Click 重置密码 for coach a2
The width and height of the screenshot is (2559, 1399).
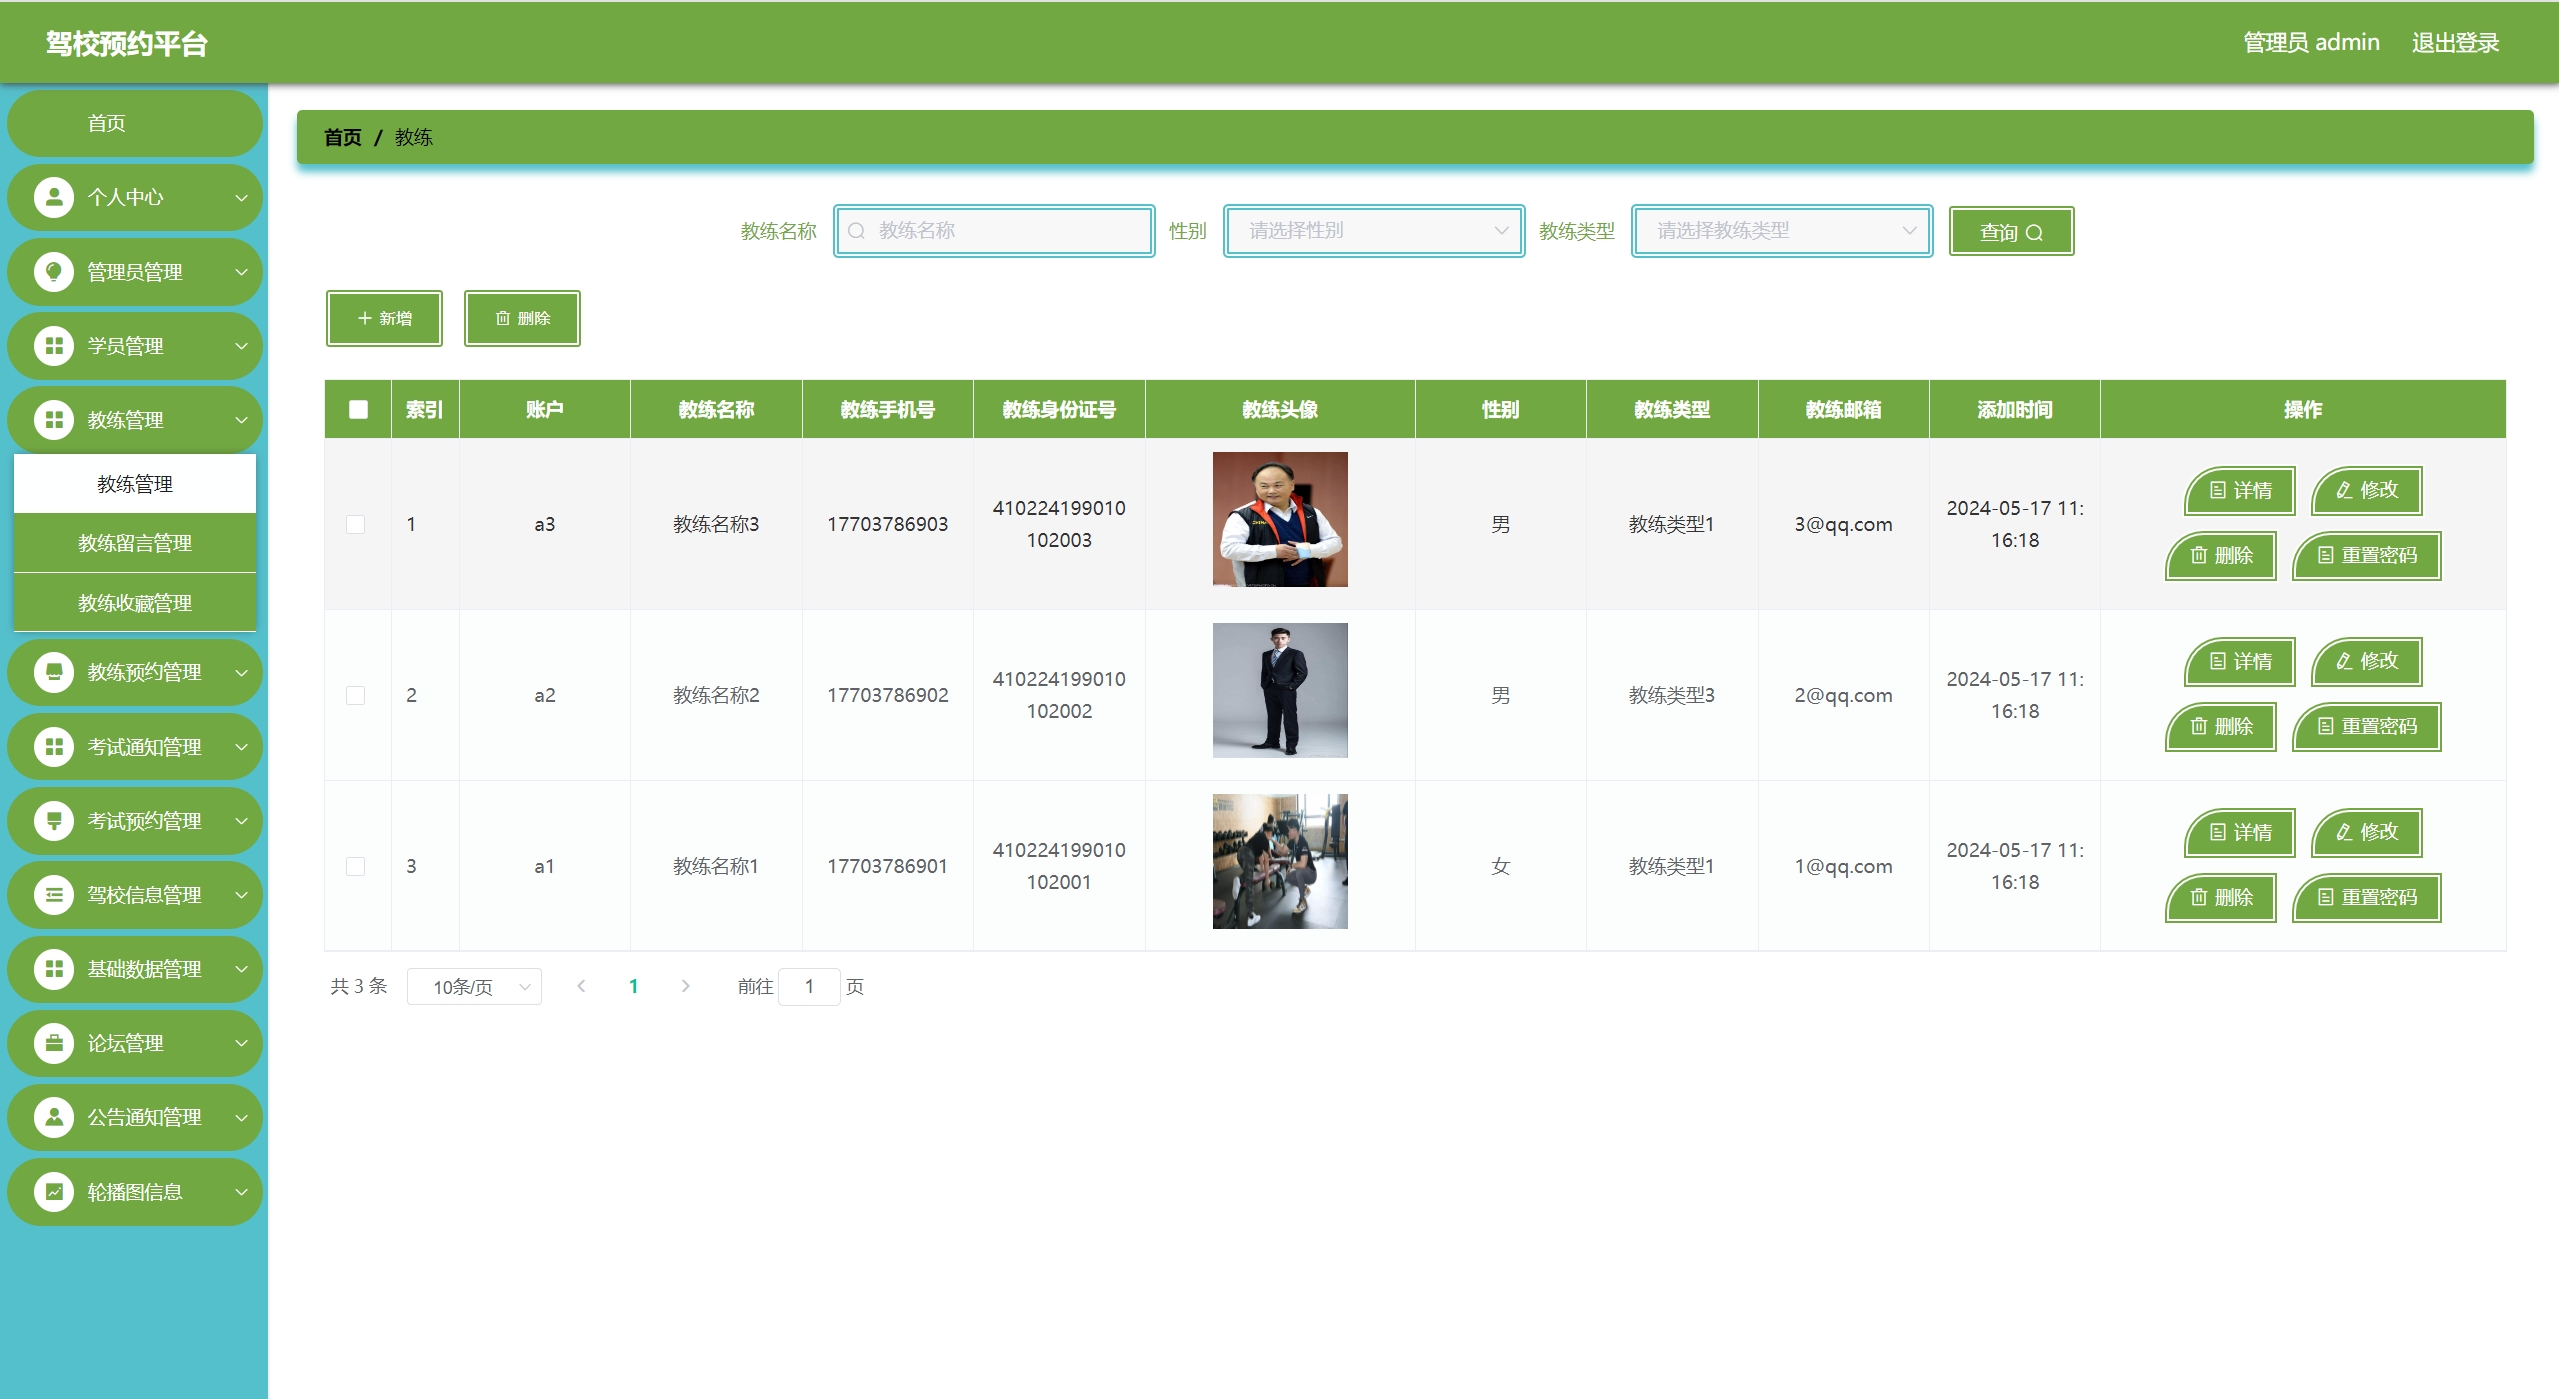tap(2366, 727)
